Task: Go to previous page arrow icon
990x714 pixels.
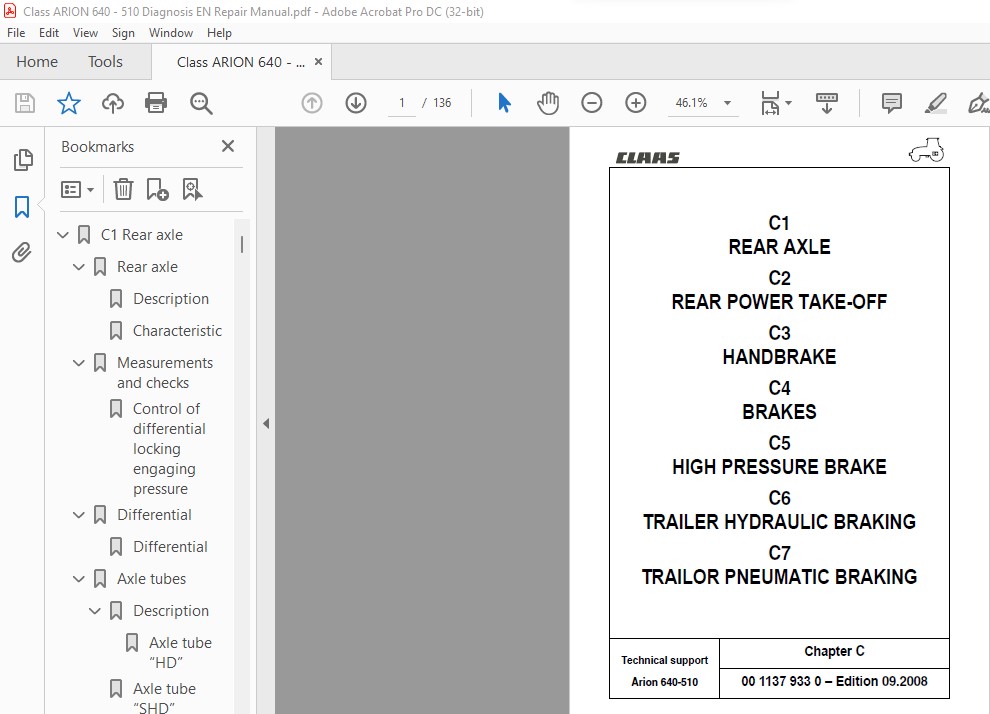Action: (312, 103)
